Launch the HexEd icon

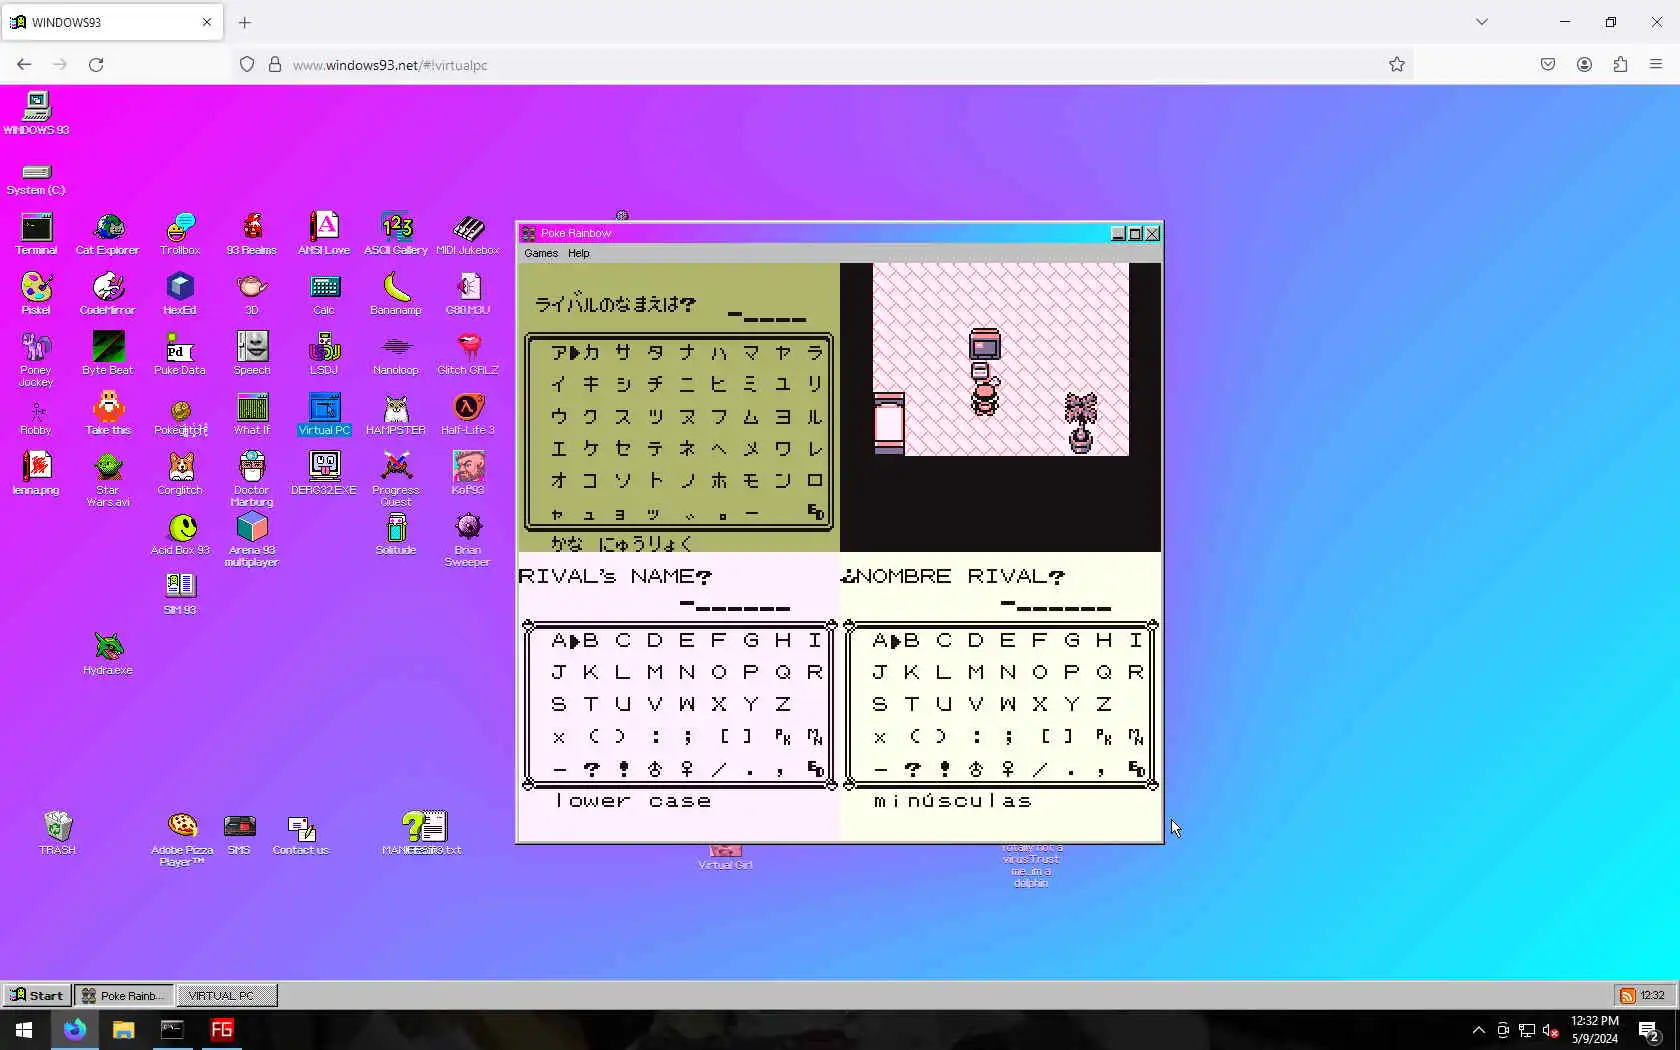[180, 294]
